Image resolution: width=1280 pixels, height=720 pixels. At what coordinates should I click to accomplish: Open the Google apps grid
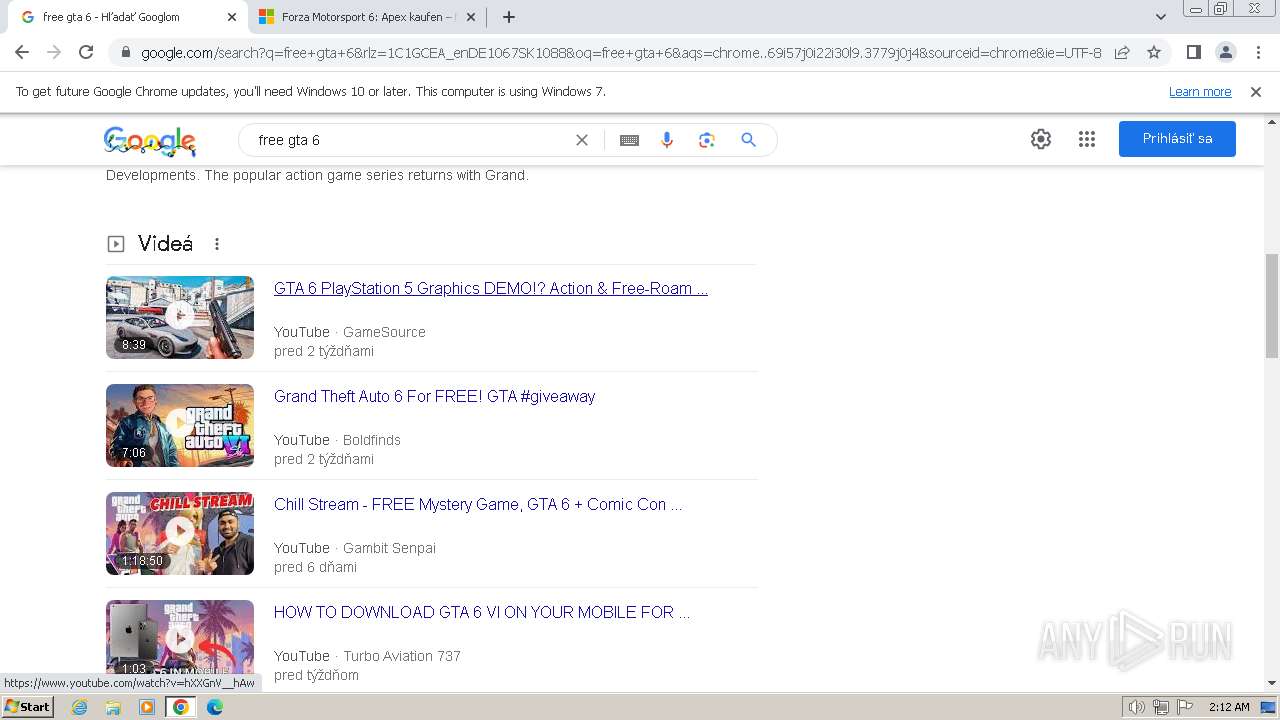click(1087, 139)
